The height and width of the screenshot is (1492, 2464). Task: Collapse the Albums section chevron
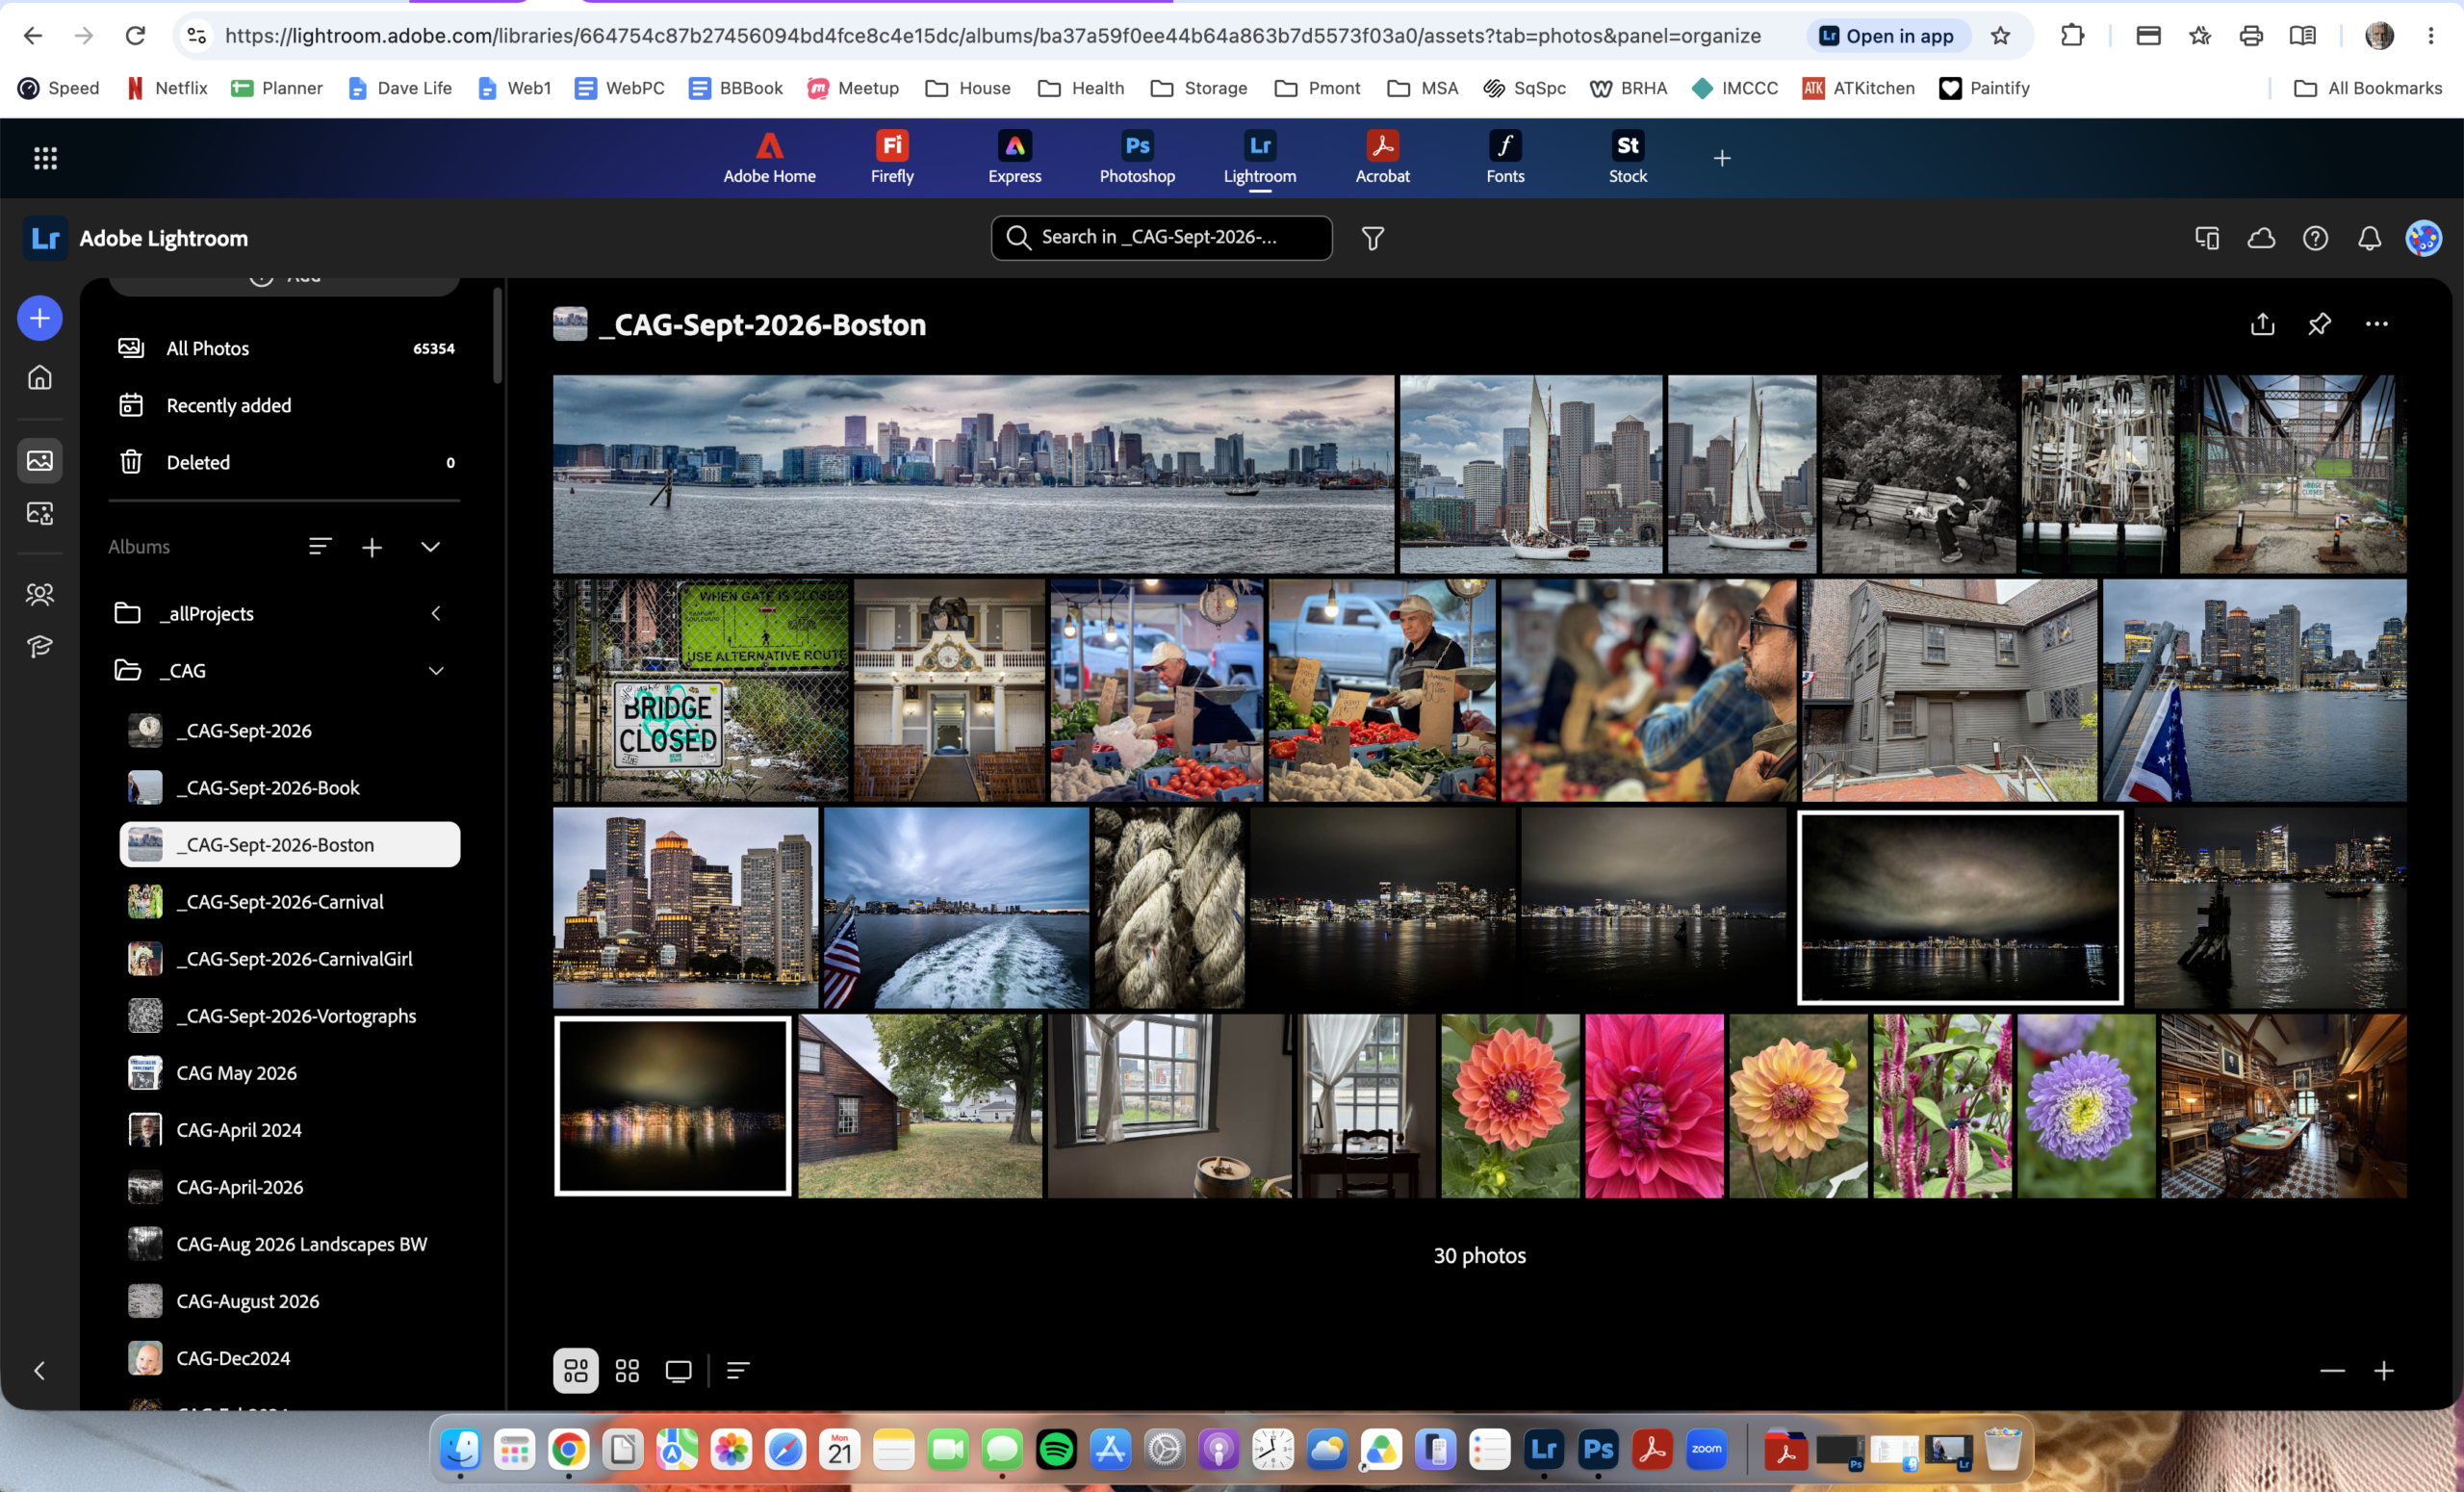[x=430, y=547]
